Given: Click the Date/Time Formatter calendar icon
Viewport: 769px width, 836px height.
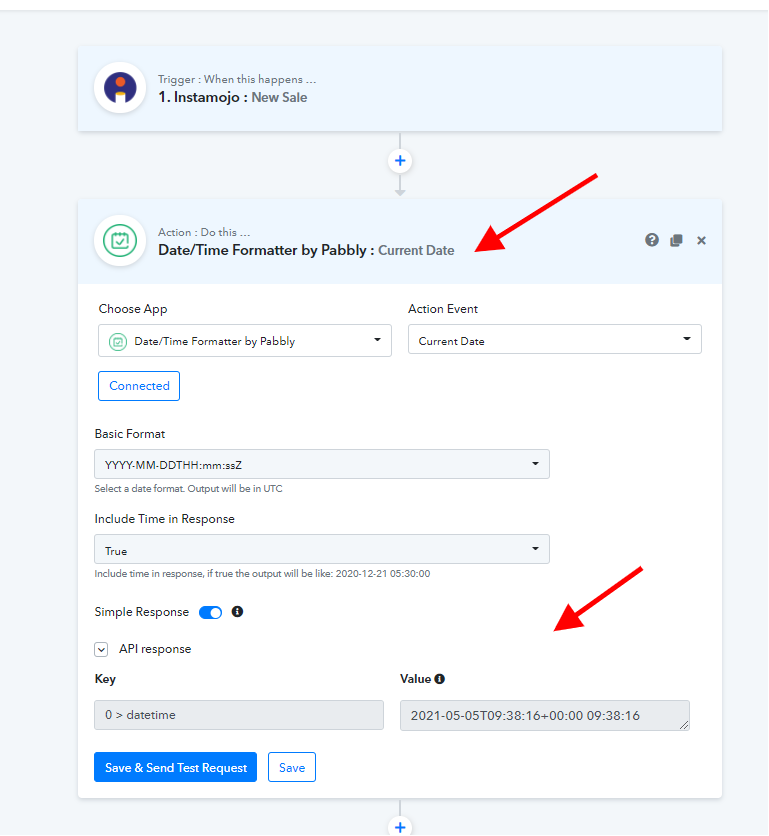Looking at the screenshot, I should [120, 240].
